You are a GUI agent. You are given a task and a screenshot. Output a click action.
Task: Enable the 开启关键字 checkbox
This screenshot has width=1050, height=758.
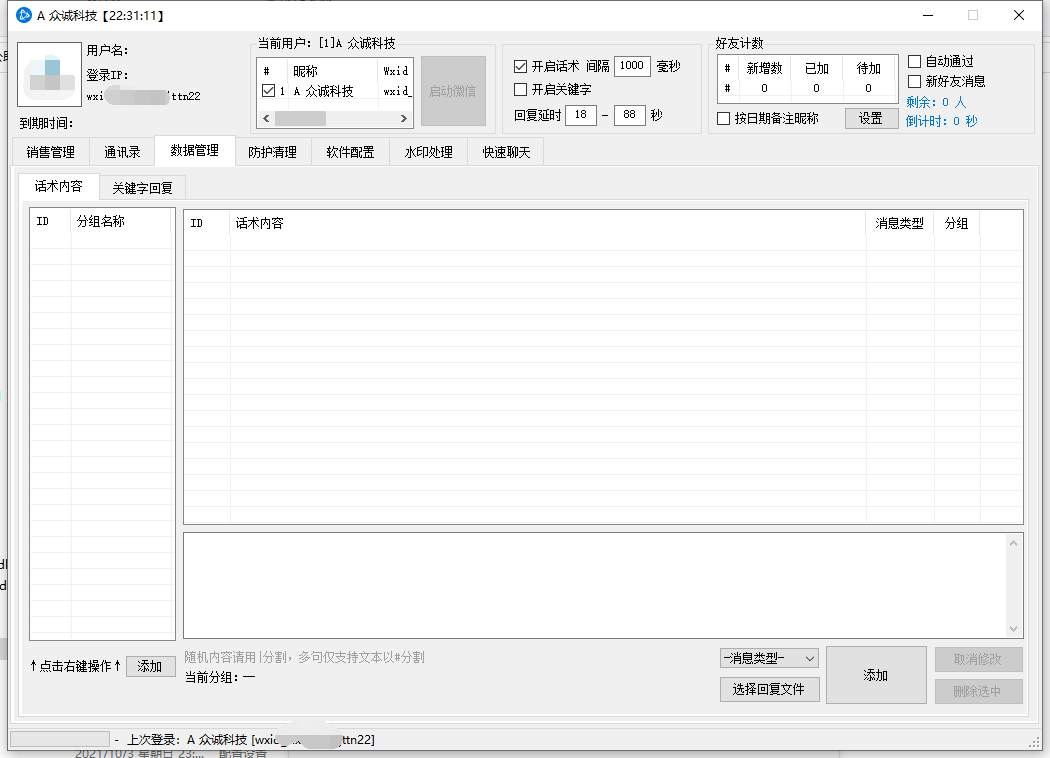[x=520, y=90]
